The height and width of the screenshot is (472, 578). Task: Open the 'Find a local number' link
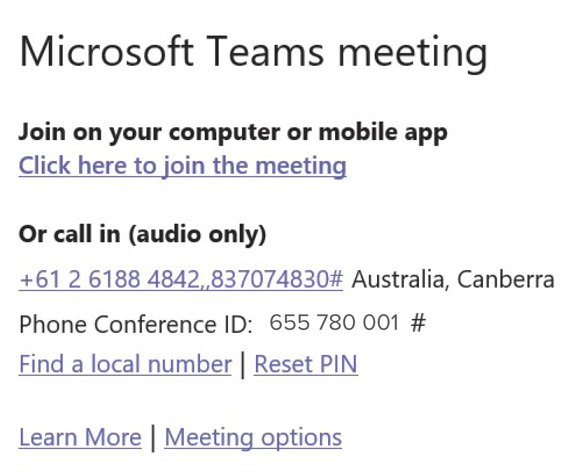click(x=125, y=364)
